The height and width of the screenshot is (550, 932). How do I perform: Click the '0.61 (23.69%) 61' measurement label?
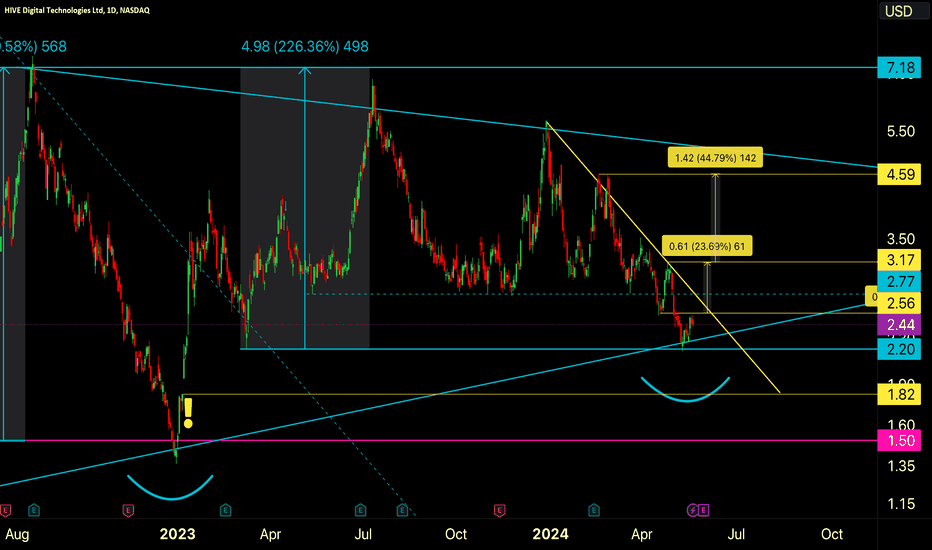point(707,246)
